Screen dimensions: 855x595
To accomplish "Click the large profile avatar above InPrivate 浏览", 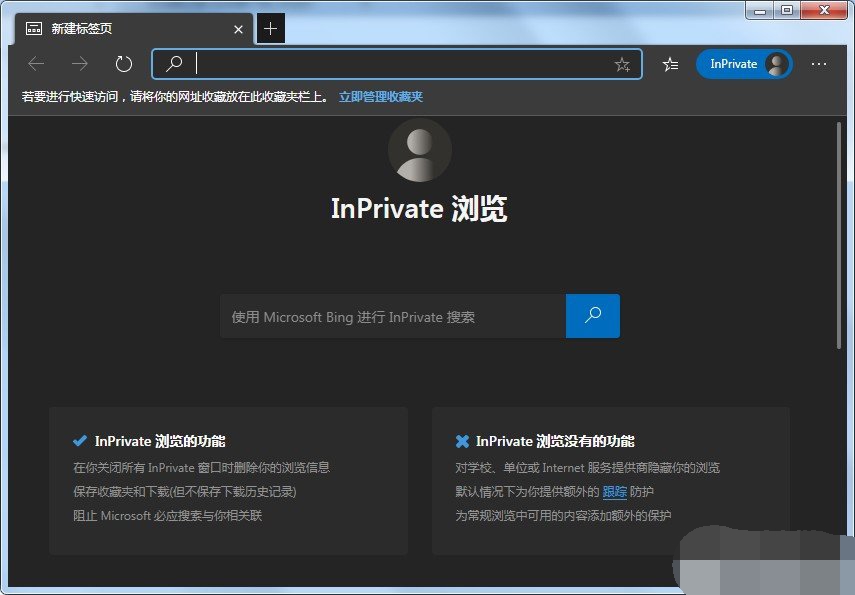I will coord(419,150).
